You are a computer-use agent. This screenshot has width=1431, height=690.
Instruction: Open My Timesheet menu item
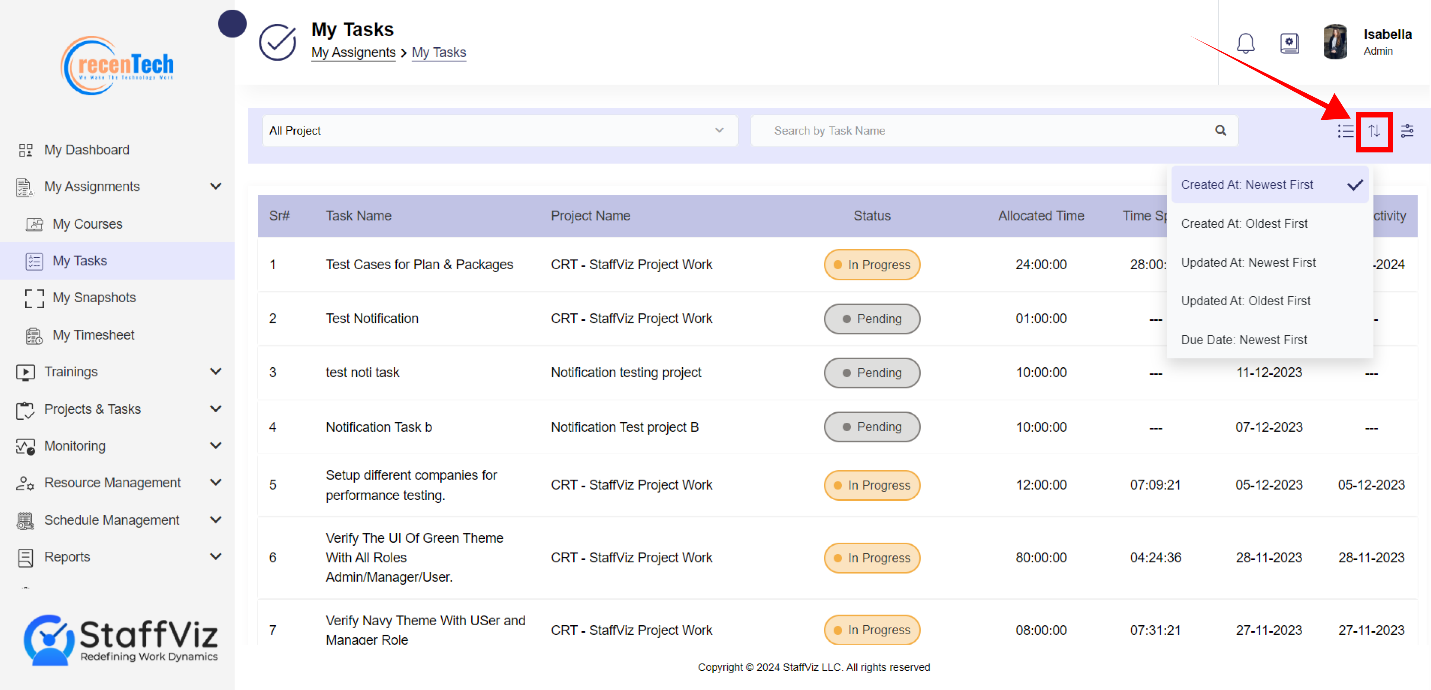94,335
